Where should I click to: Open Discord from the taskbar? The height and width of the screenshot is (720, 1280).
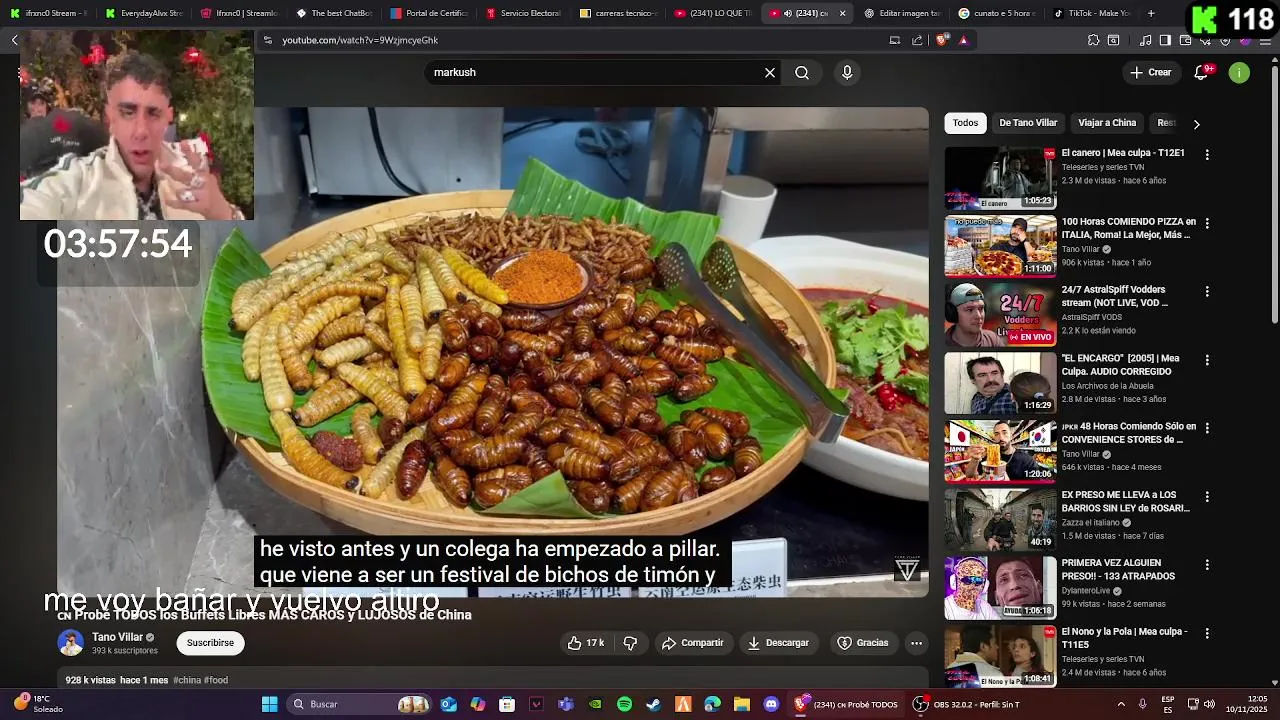click(x=771, y=704)
